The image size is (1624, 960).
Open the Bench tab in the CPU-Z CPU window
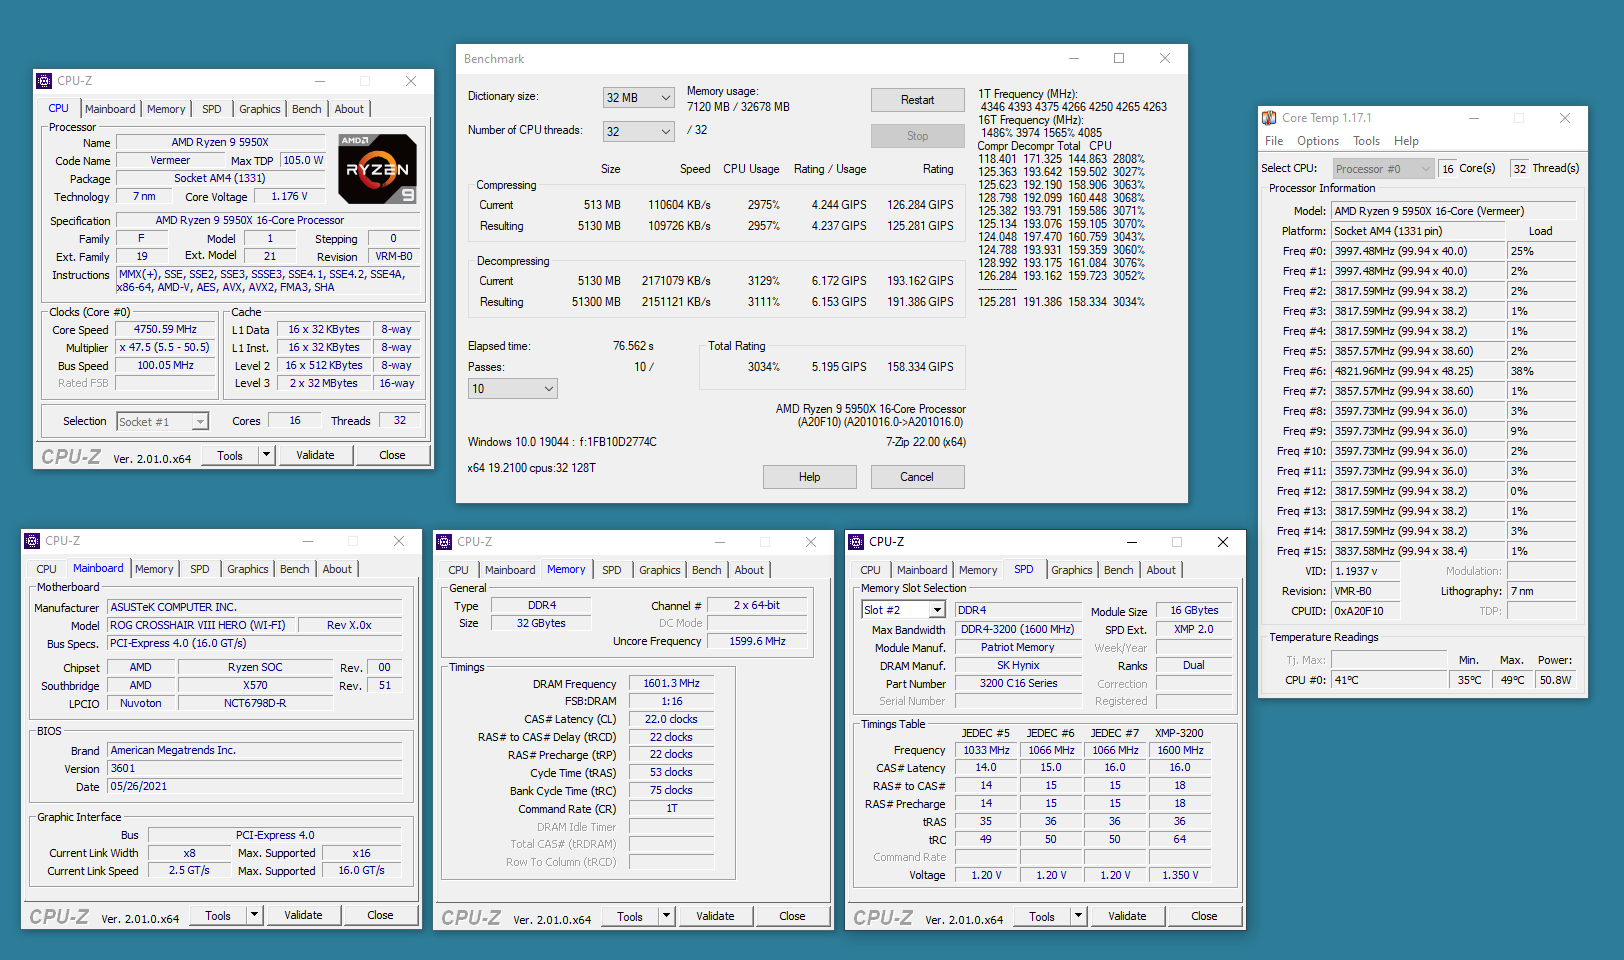tap(307, 109)
